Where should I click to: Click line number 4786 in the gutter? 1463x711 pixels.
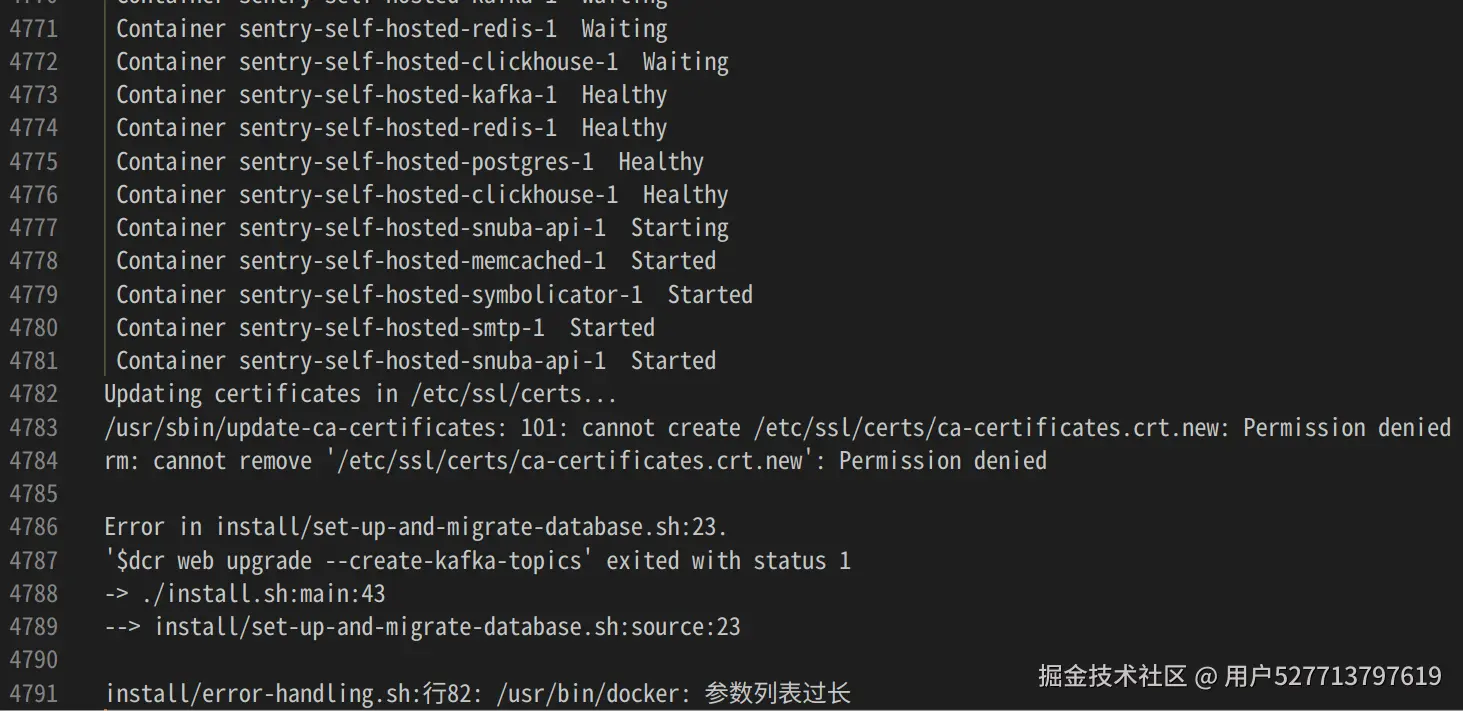[x=34, y=527]
